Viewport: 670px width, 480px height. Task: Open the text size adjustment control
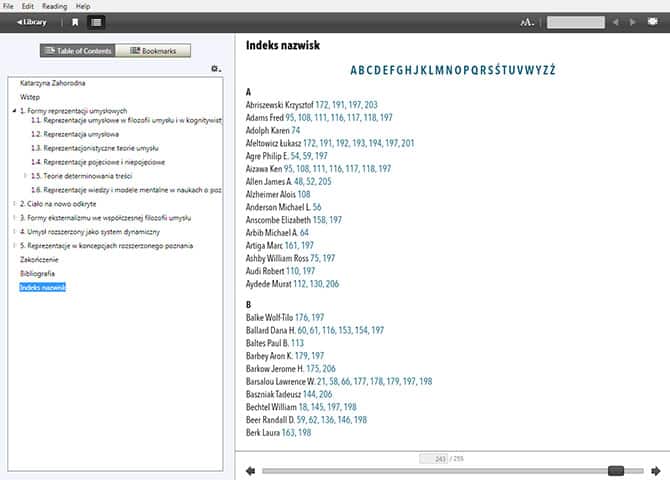pyautogui.click(x=528, y=21)
